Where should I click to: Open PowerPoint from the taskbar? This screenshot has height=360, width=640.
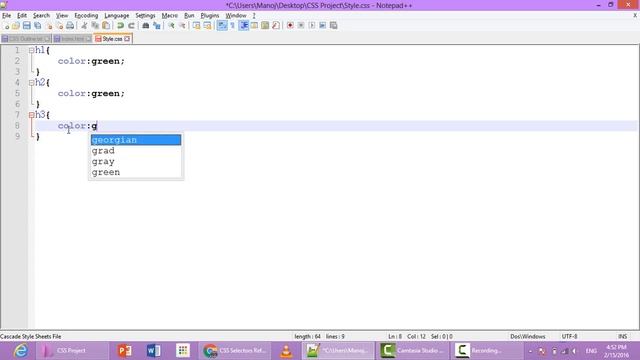coord(124,351)
